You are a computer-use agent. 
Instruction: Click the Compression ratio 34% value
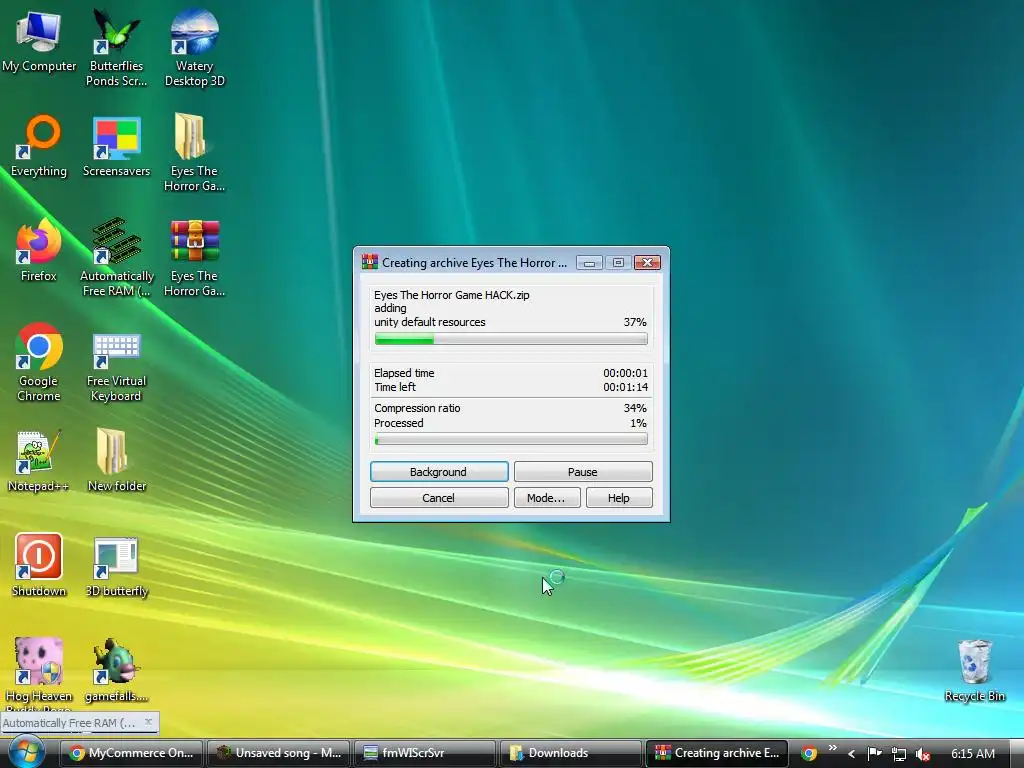[635, 408]
